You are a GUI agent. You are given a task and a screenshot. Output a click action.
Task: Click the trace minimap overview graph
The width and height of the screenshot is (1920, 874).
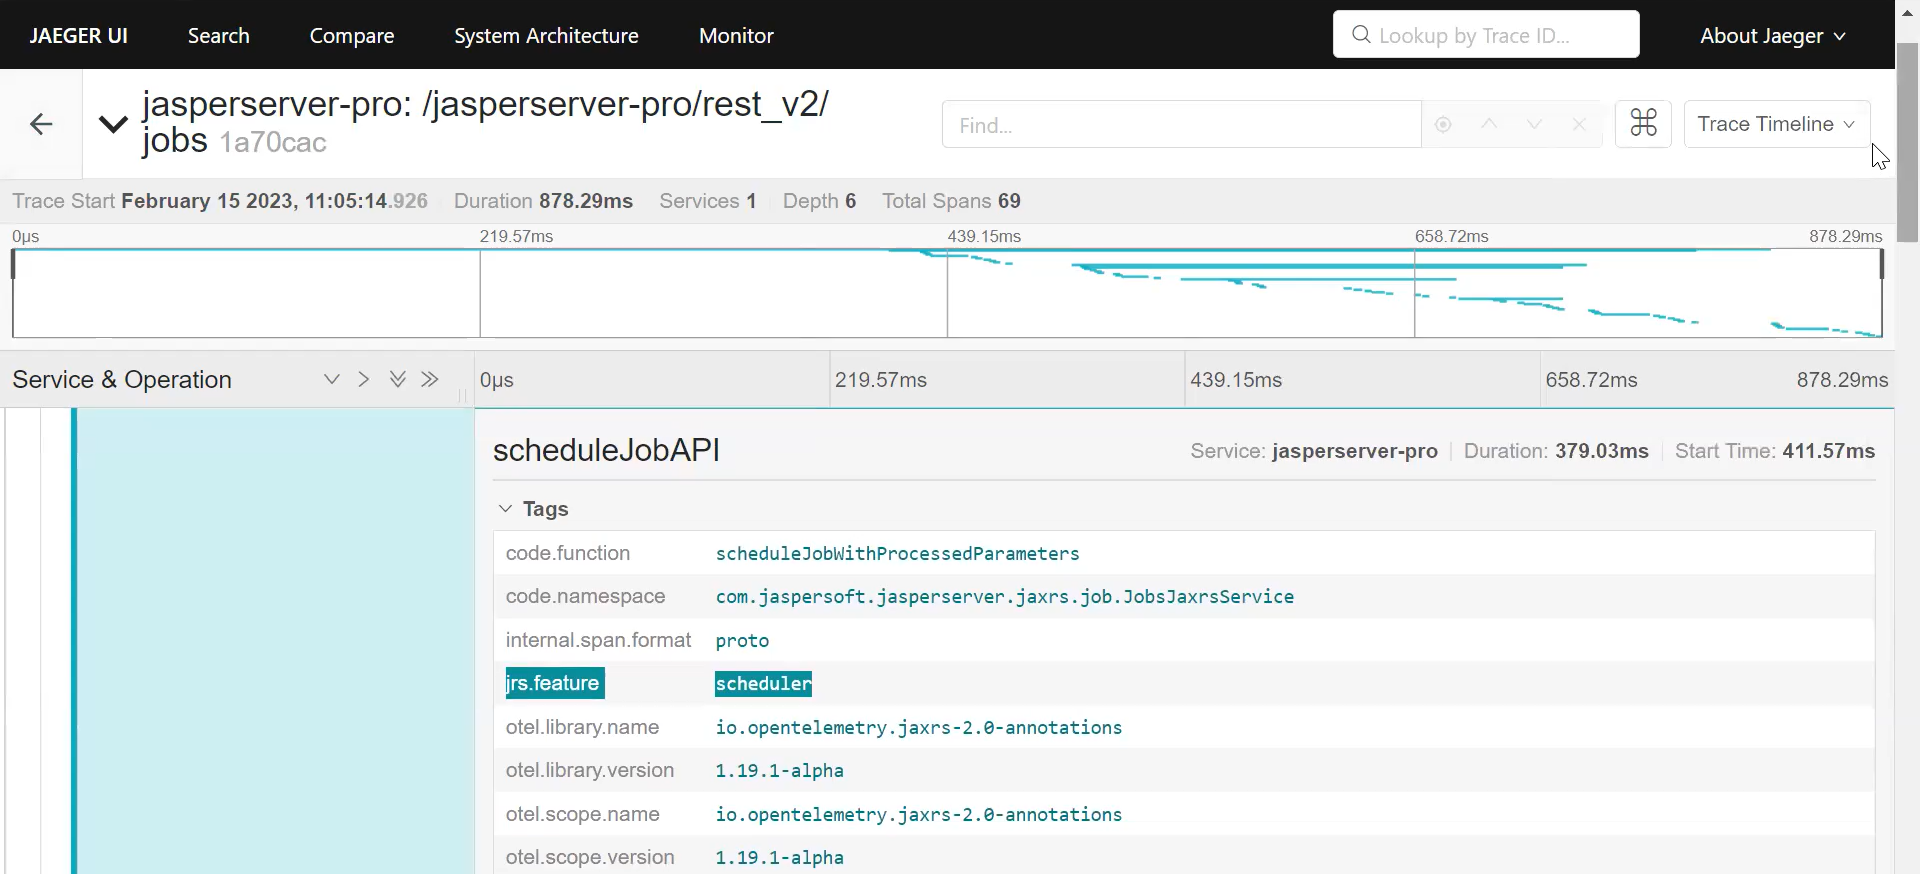pyautogui.click(x=947, y=293)
